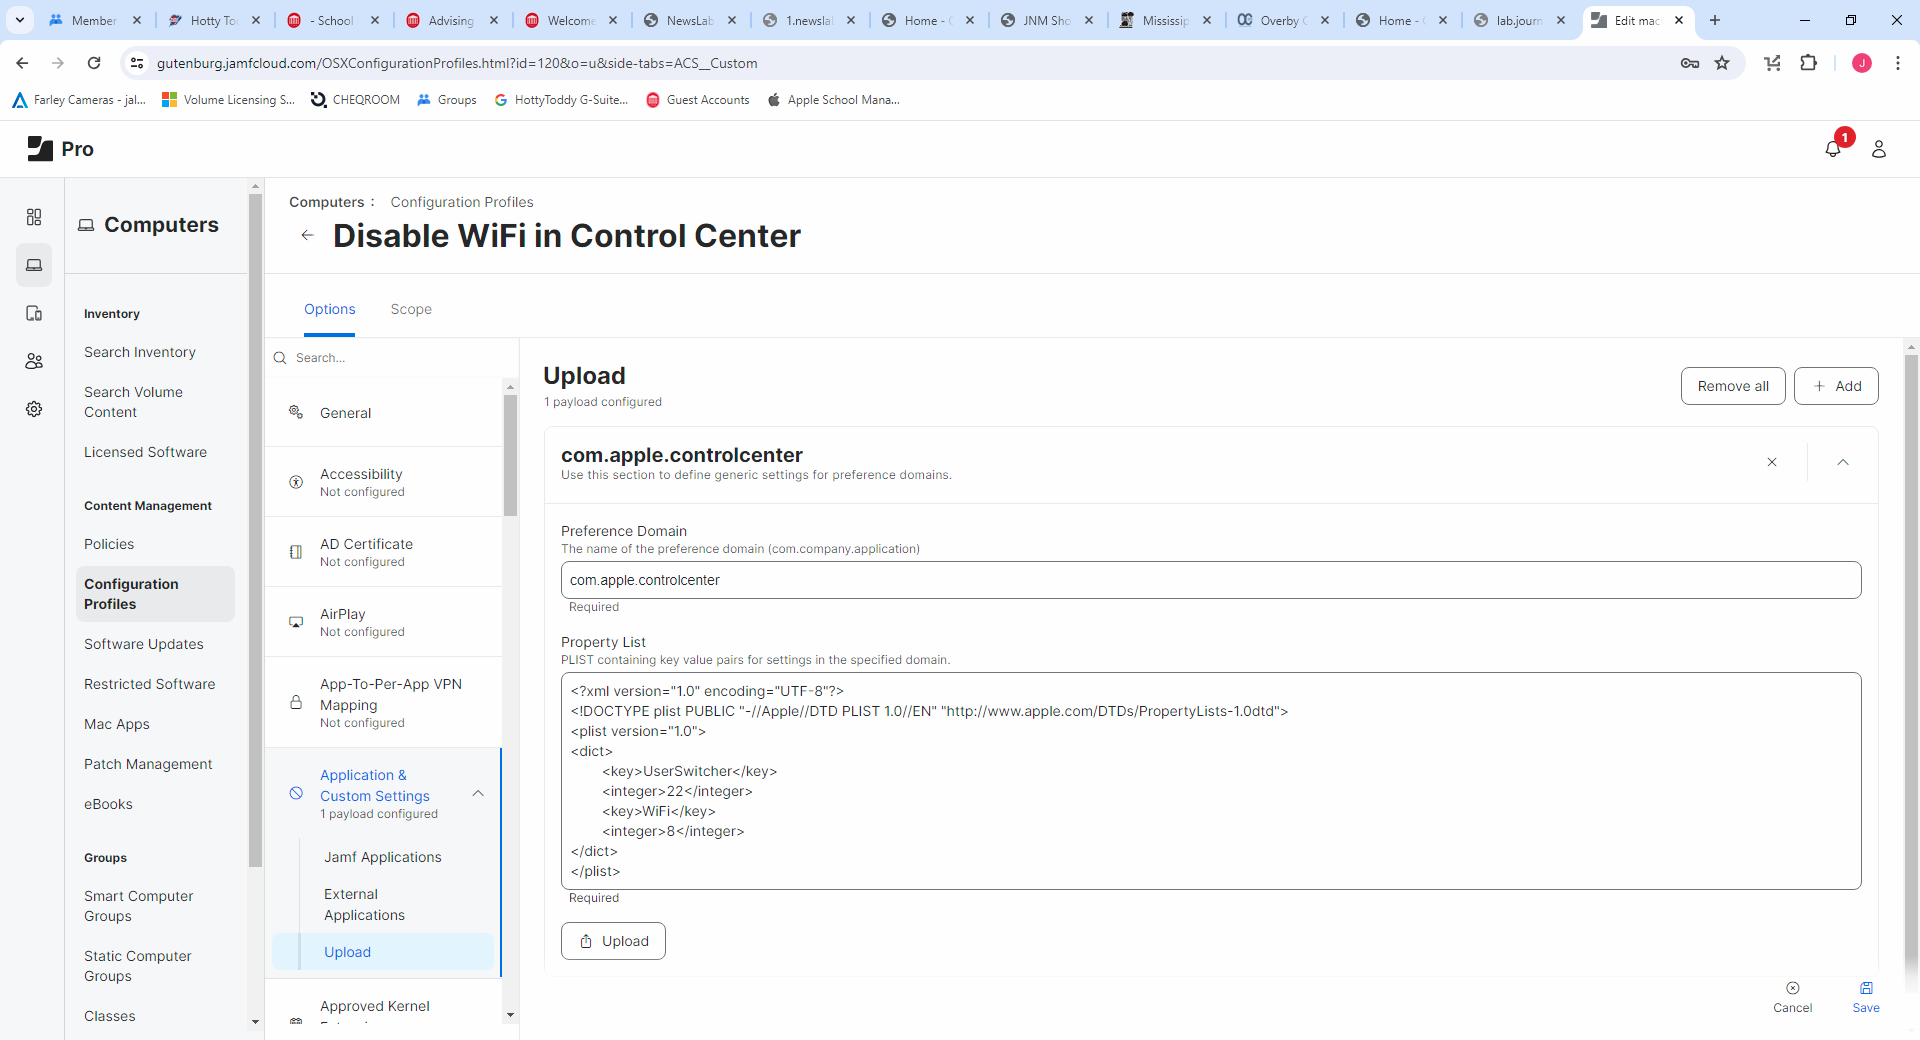Switch to the lab.journ browser tab
This screenshot has width=1920, height=1040.
1519,20
